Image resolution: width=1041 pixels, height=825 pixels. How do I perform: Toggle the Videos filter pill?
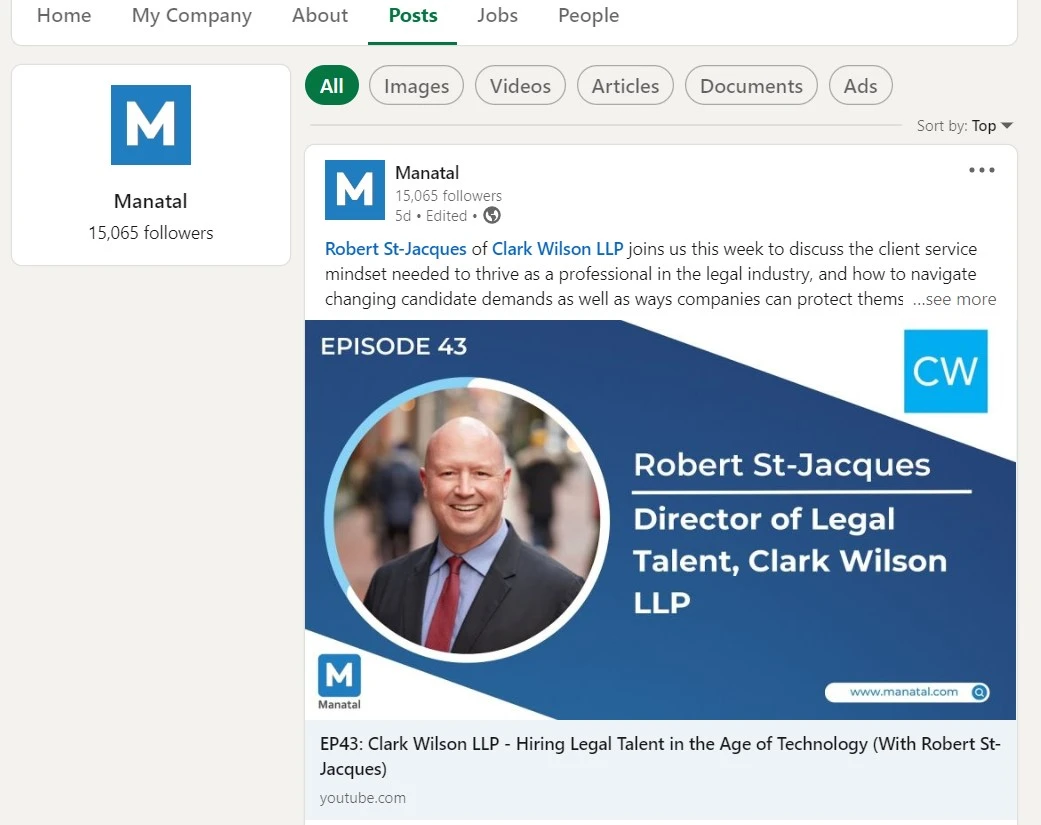point(520,85)
